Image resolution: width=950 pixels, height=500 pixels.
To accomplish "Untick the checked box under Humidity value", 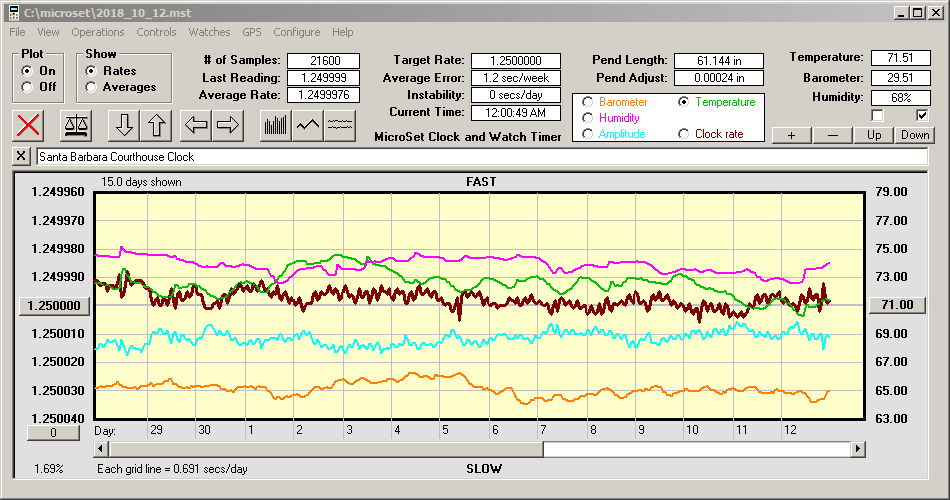I will tap(922, 115).
